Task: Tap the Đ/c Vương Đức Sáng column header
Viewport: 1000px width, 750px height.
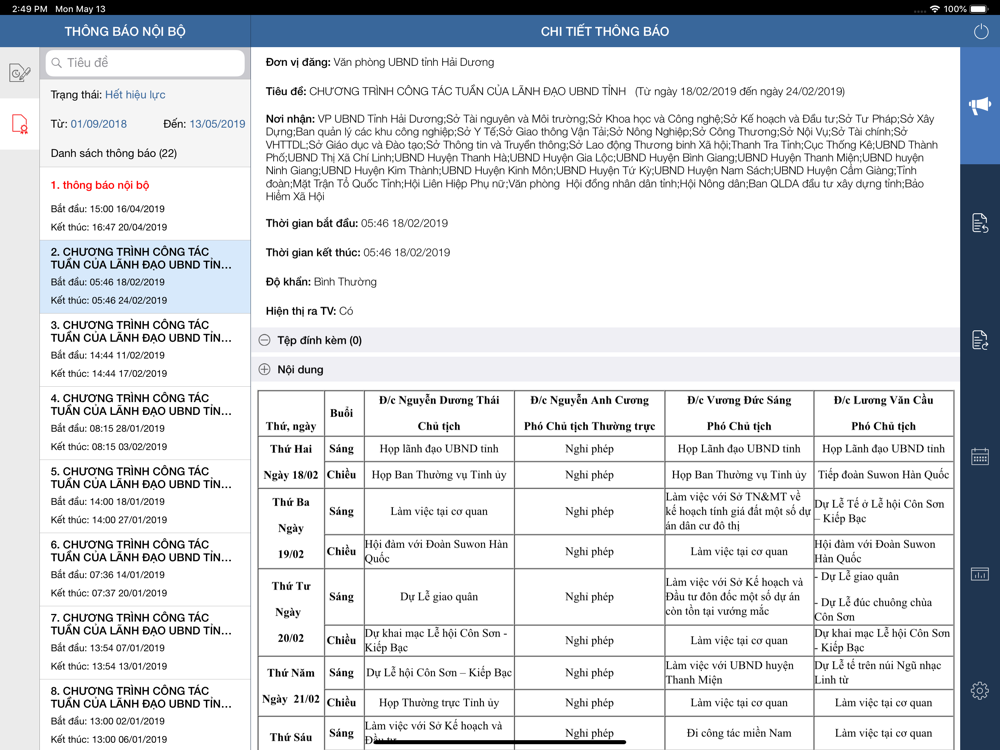Action: click(x=739, y=413)
